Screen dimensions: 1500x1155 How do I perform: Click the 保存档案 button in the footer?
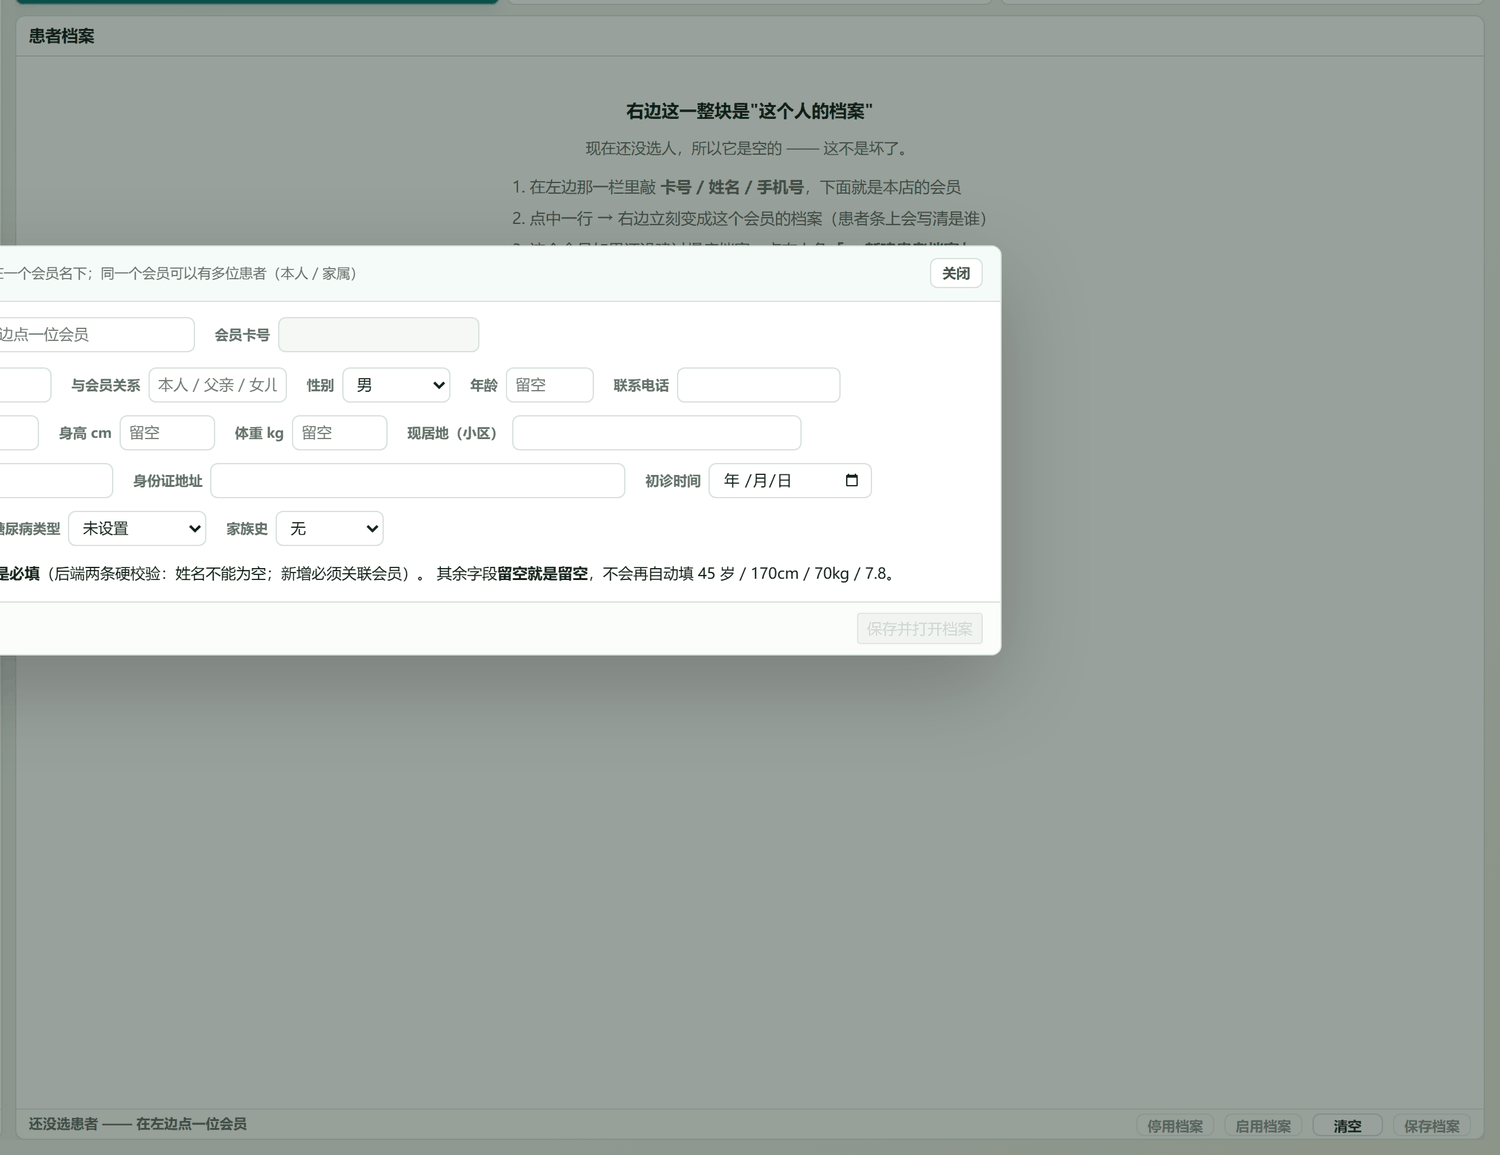click(1432, 1126)
